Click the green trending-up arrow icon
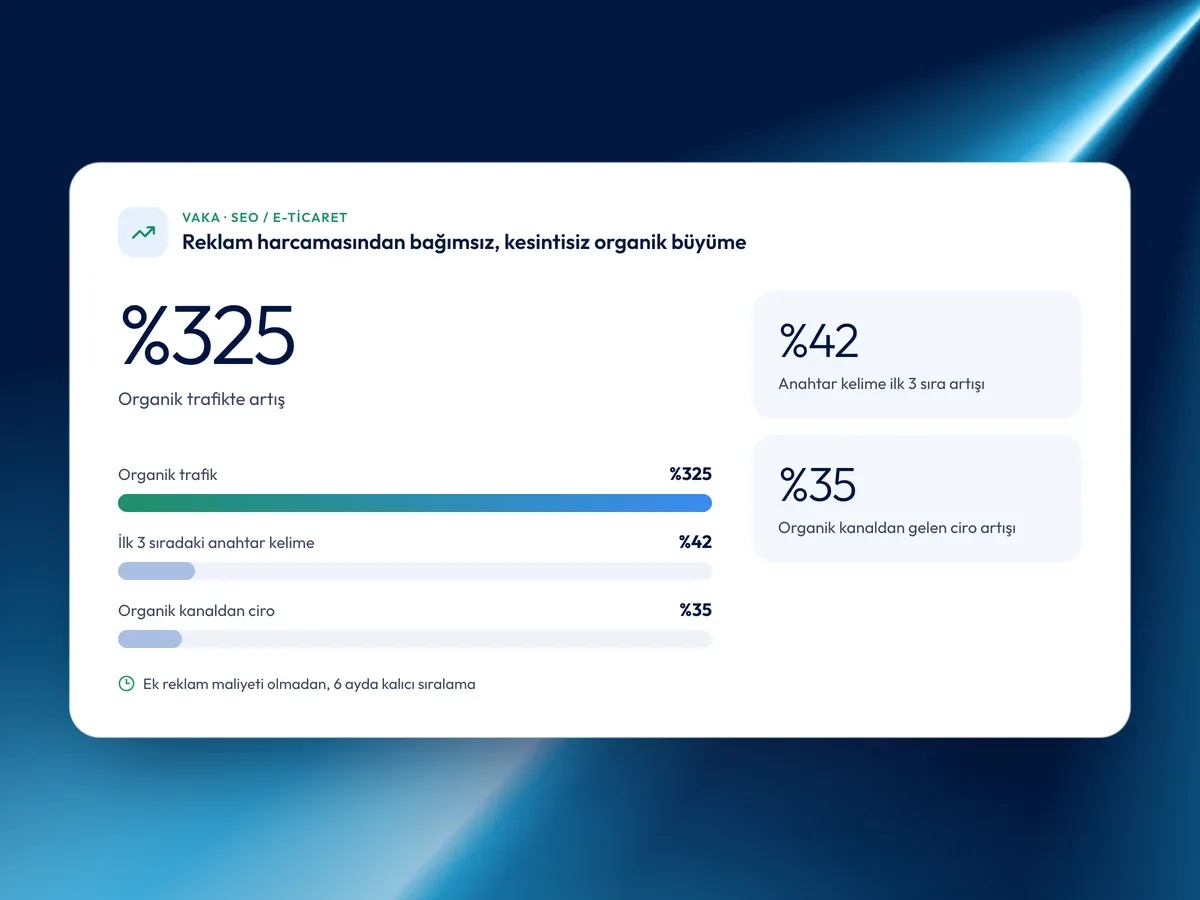 [143, 232]
